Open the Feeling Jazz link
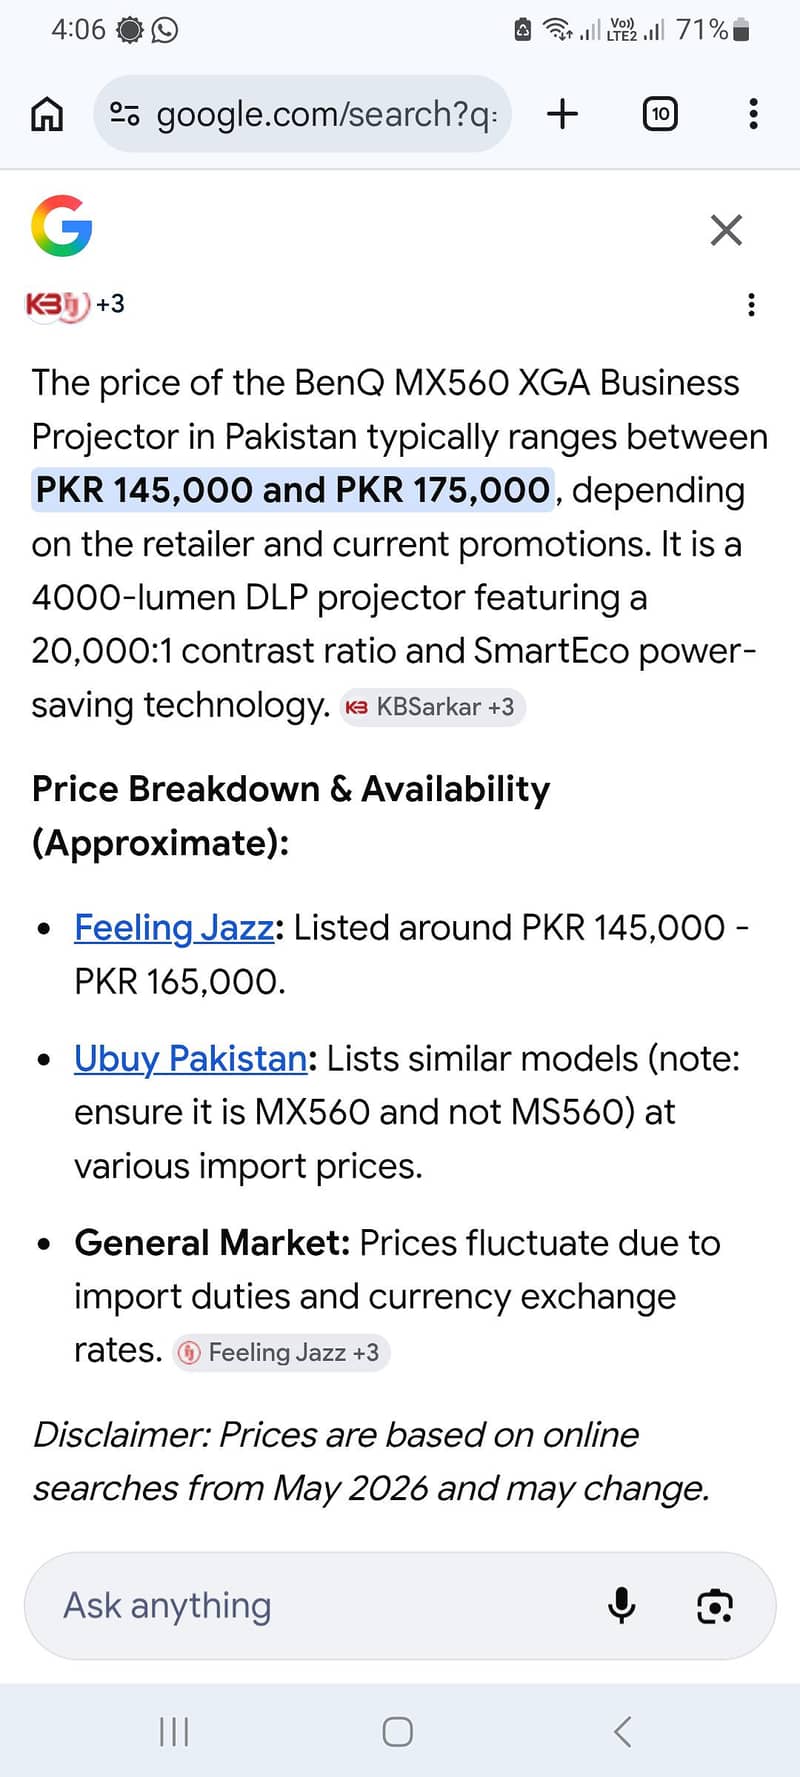 tap(174, 928)
